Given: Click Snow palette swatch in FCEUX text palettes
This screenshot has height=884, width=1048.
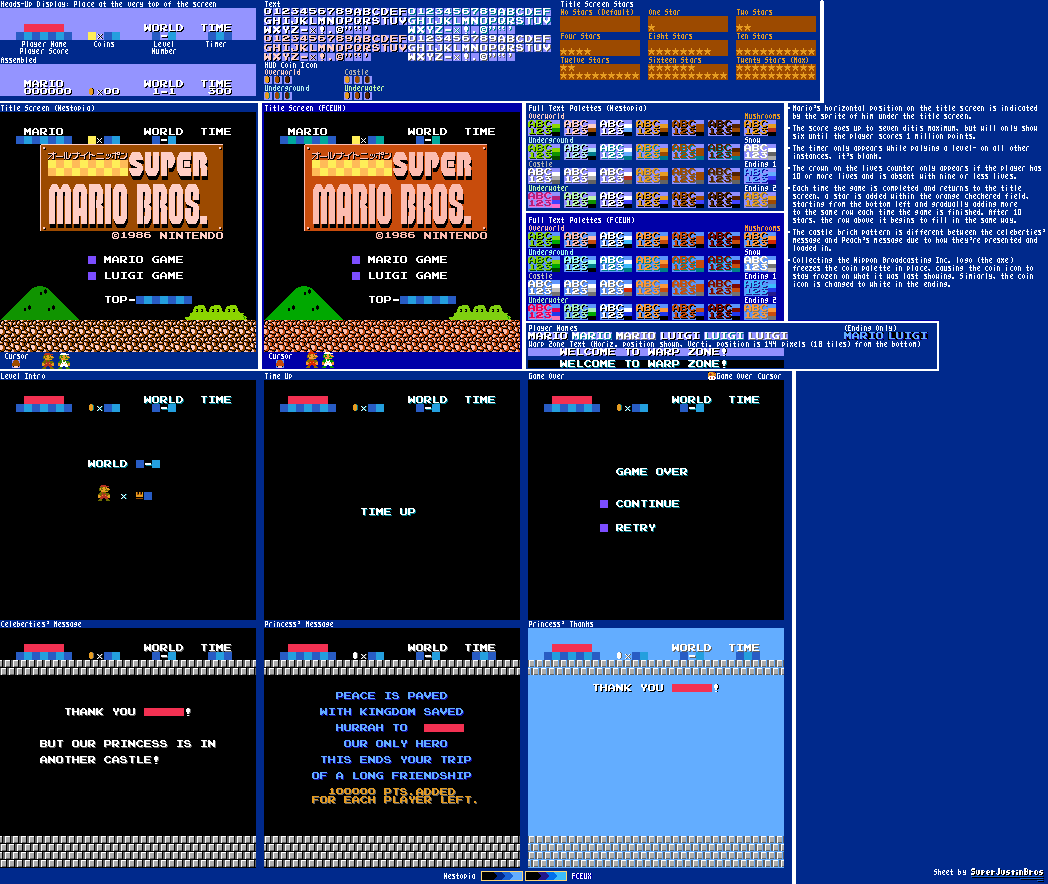Looking at the screenshot, I should click(x=761, y=264).
